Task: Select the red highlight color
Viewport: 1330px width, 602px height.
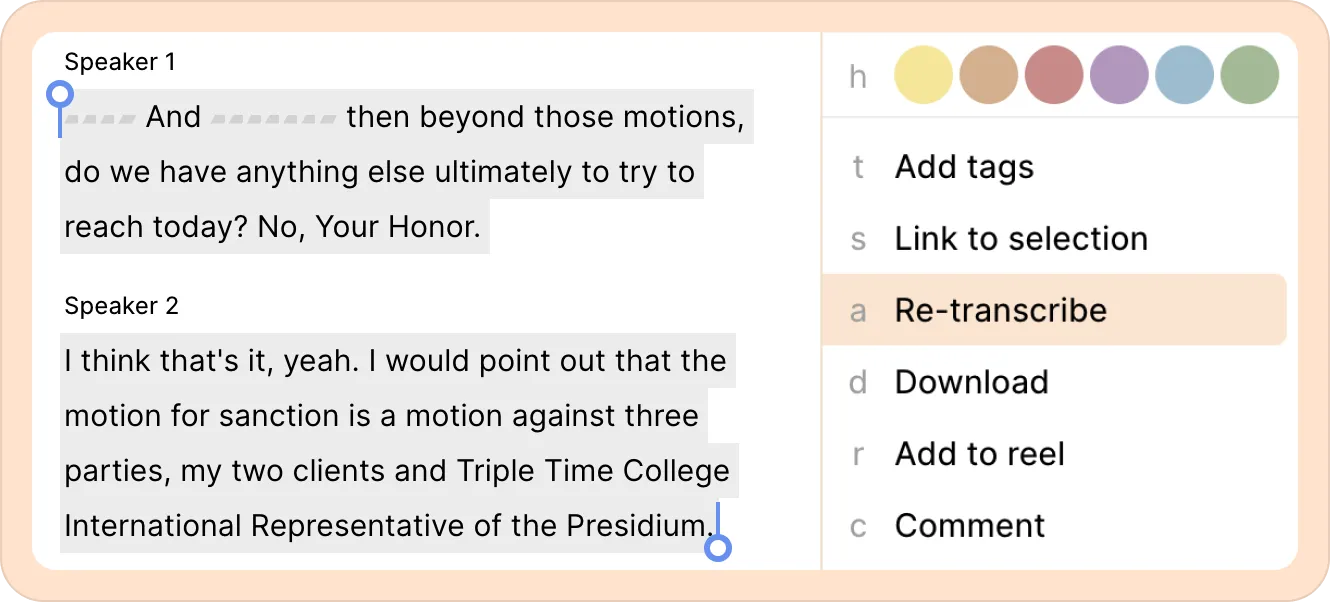Action: (1054, 75)
